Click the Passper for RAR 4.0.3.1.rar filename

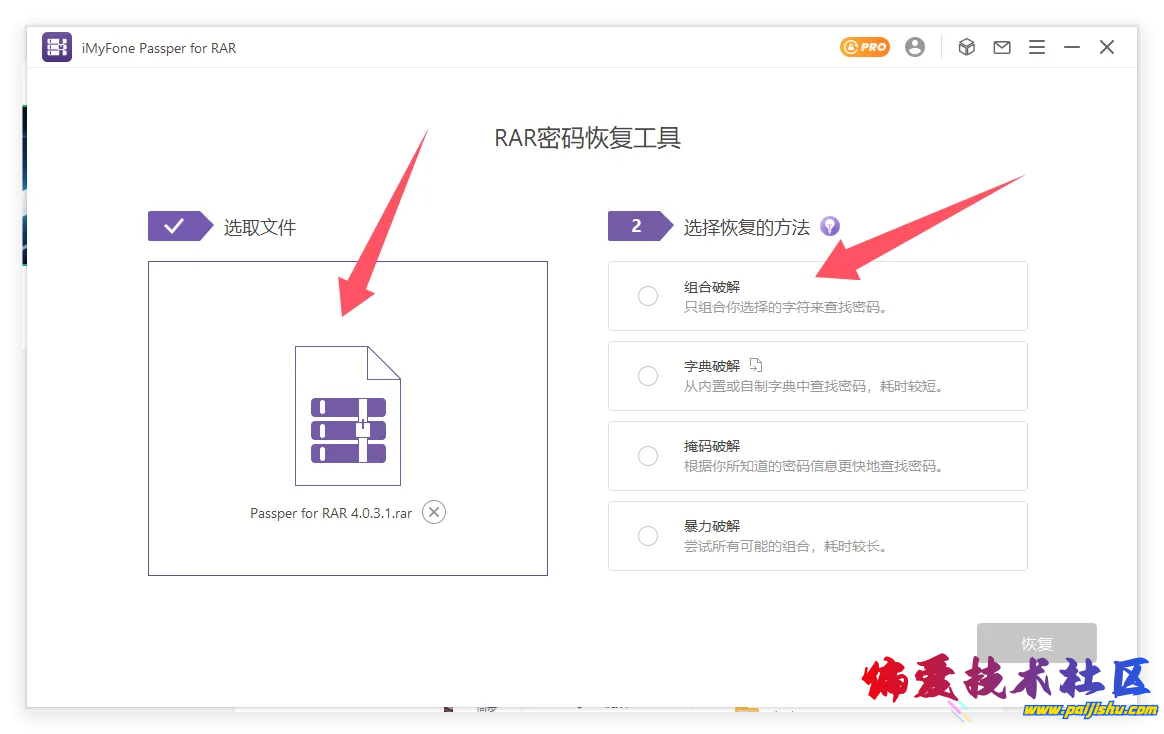click(331, 513)
